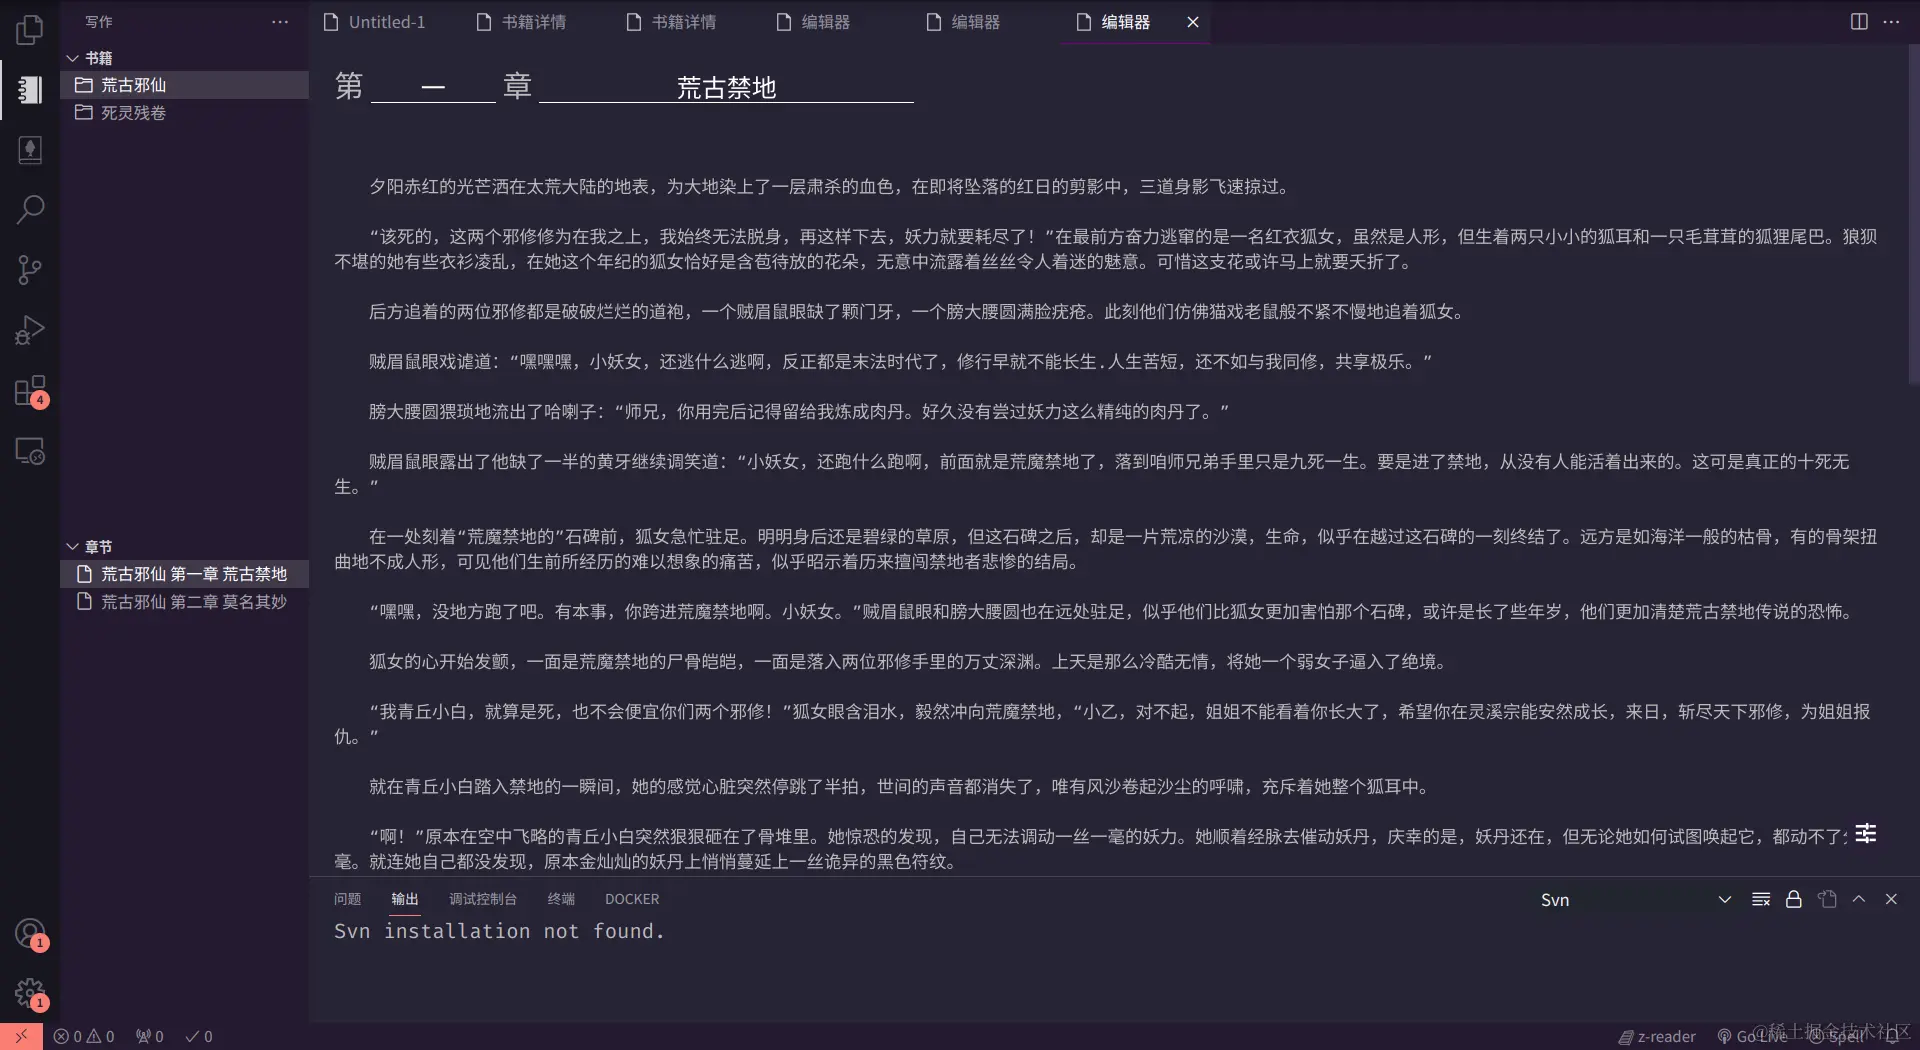Open the Run and Debug view
Image resolution: width=1920 pixels, height=1050 pixels.
coord(30,330)
